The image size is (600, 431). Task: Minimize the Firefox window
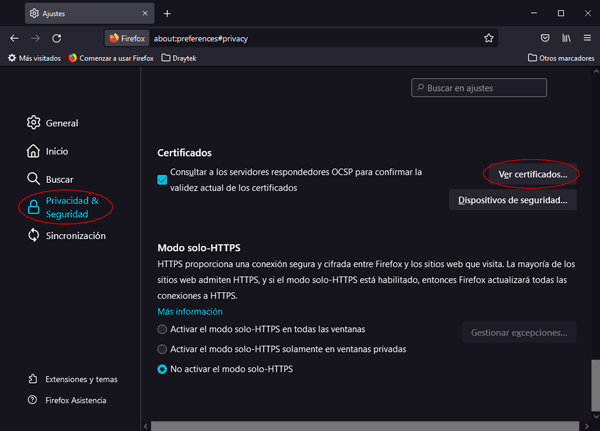534,13
